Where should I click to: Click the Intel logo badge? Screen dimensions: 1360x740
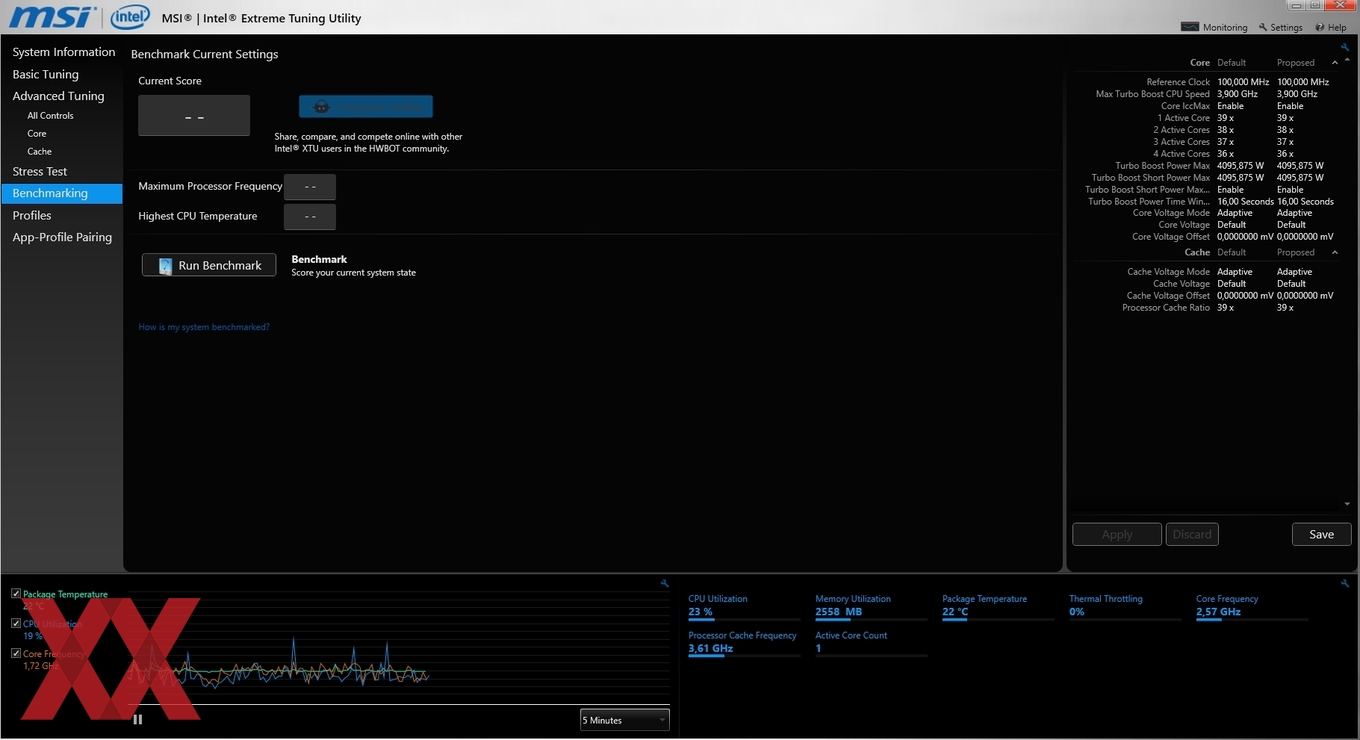(x=130, y=17)
